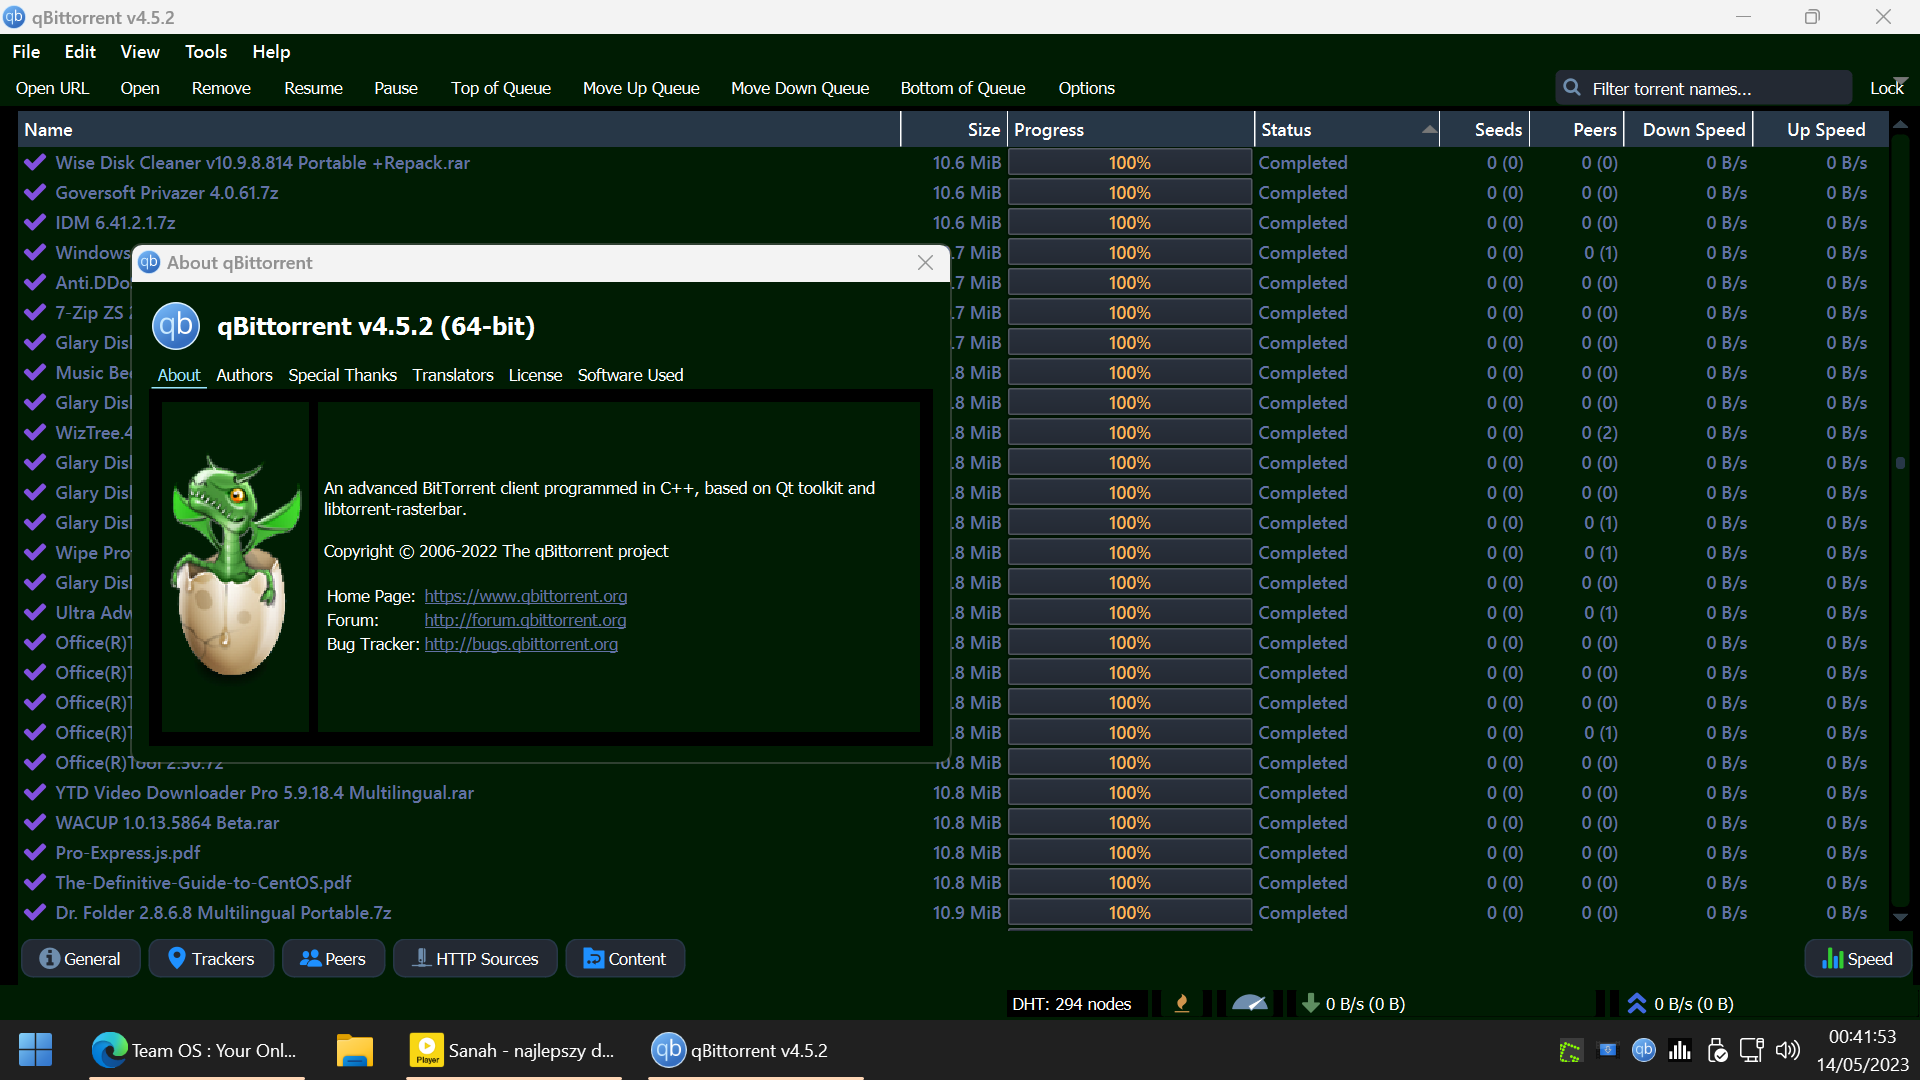Open the Content details tab
Screen dimensions: 1920x1080
click(625, 959)
